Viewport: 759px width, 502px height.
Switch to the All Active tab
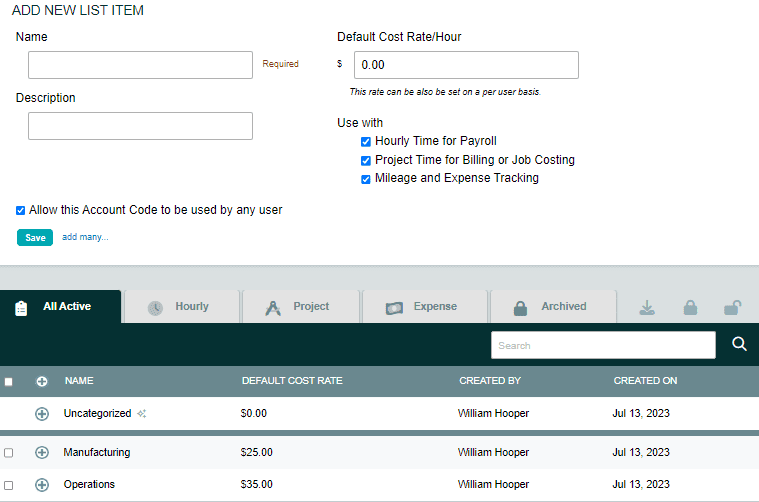click(61, 306)
